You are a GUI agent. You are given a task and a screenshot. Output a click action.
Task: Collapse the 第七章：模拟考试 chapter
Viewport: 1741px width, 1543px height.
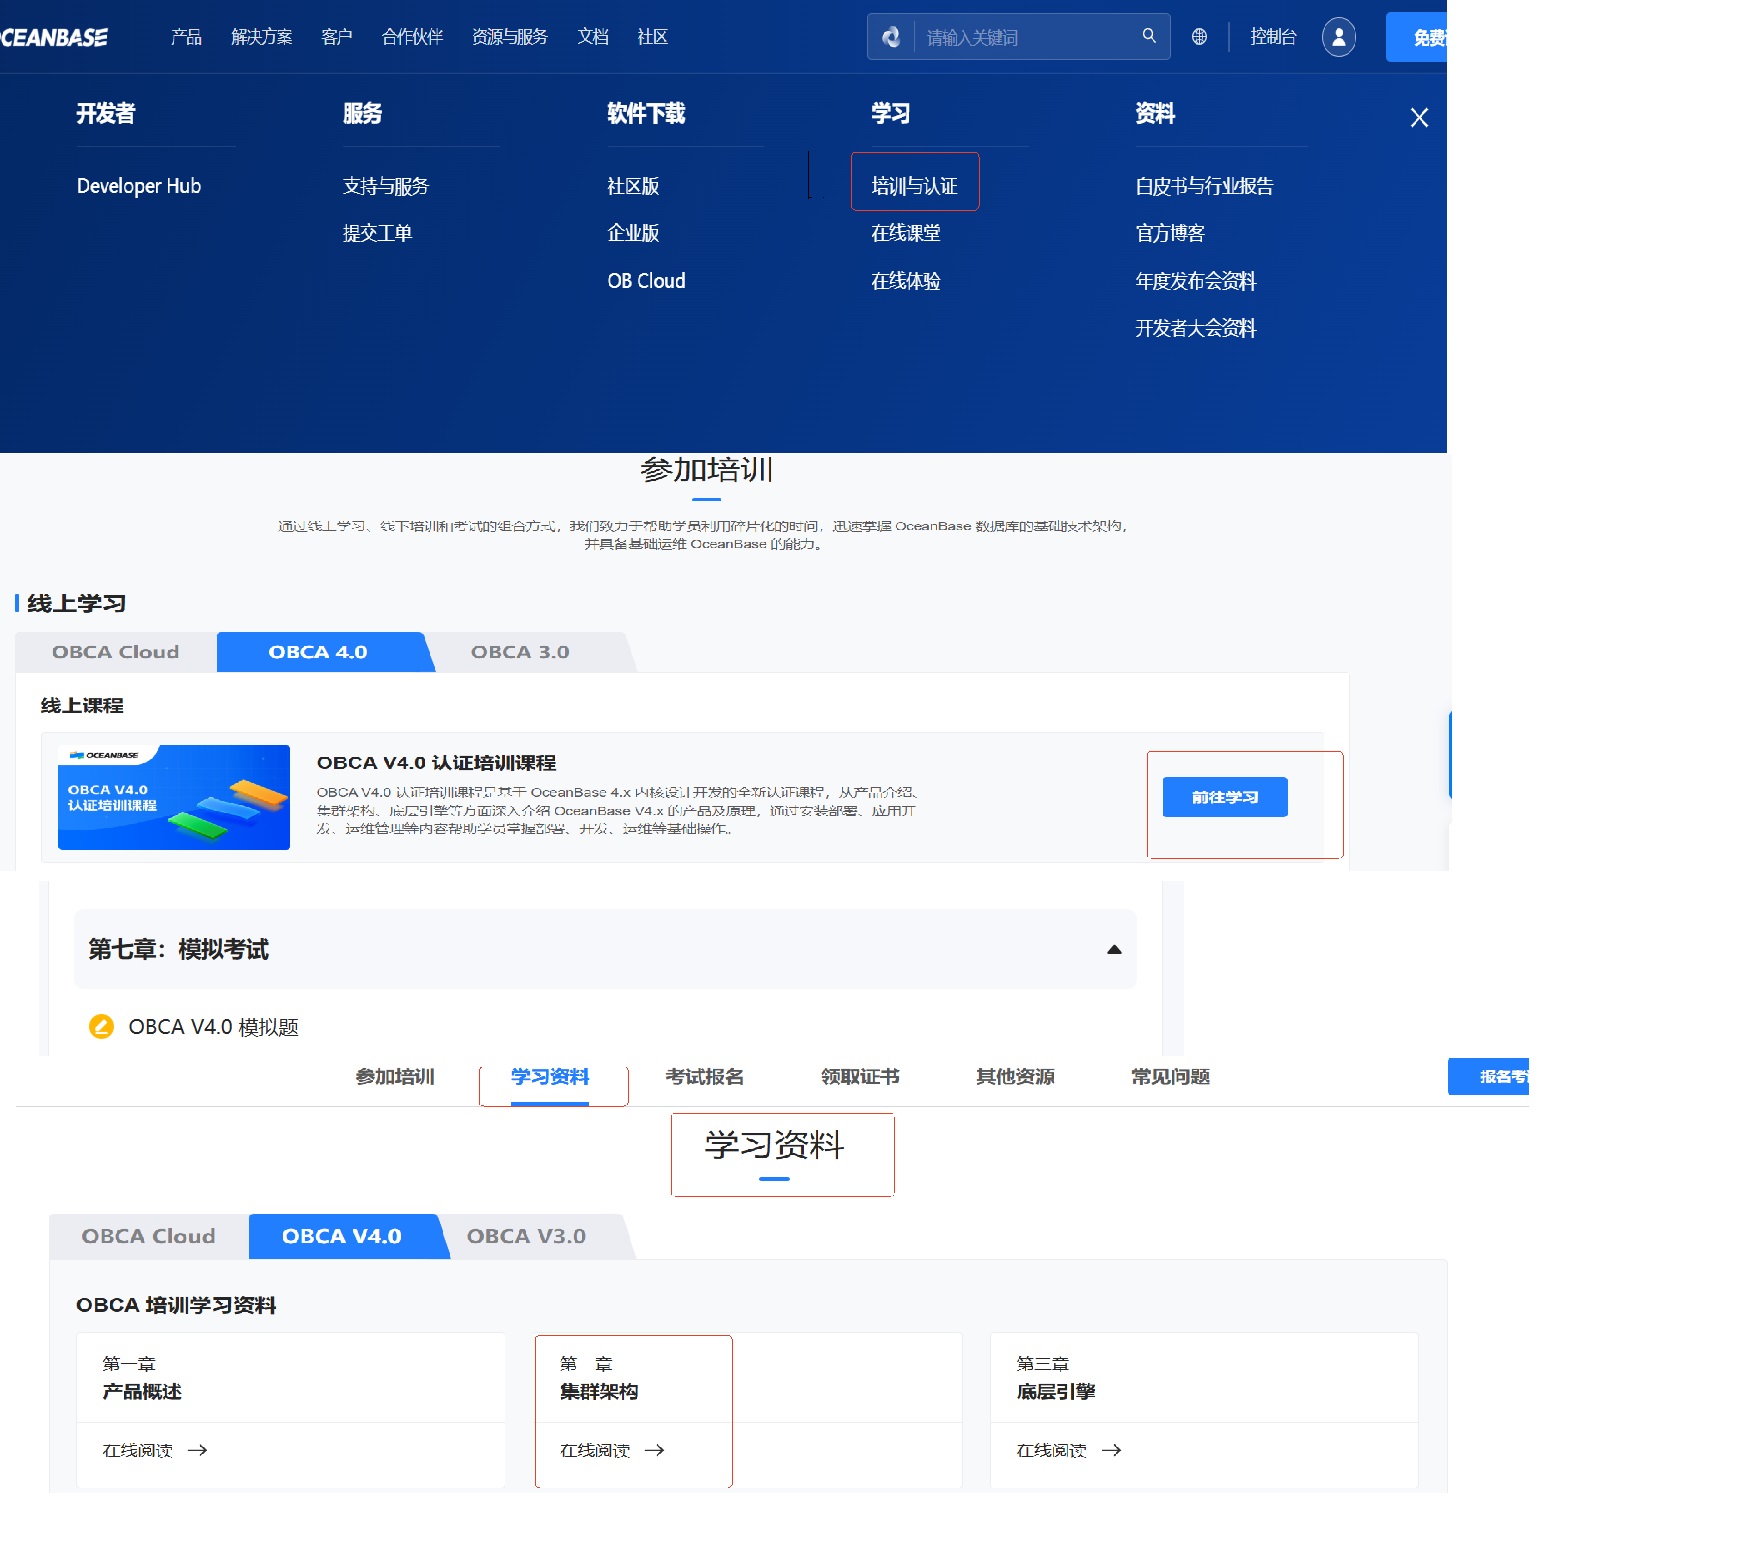(x=1114, y=950)
